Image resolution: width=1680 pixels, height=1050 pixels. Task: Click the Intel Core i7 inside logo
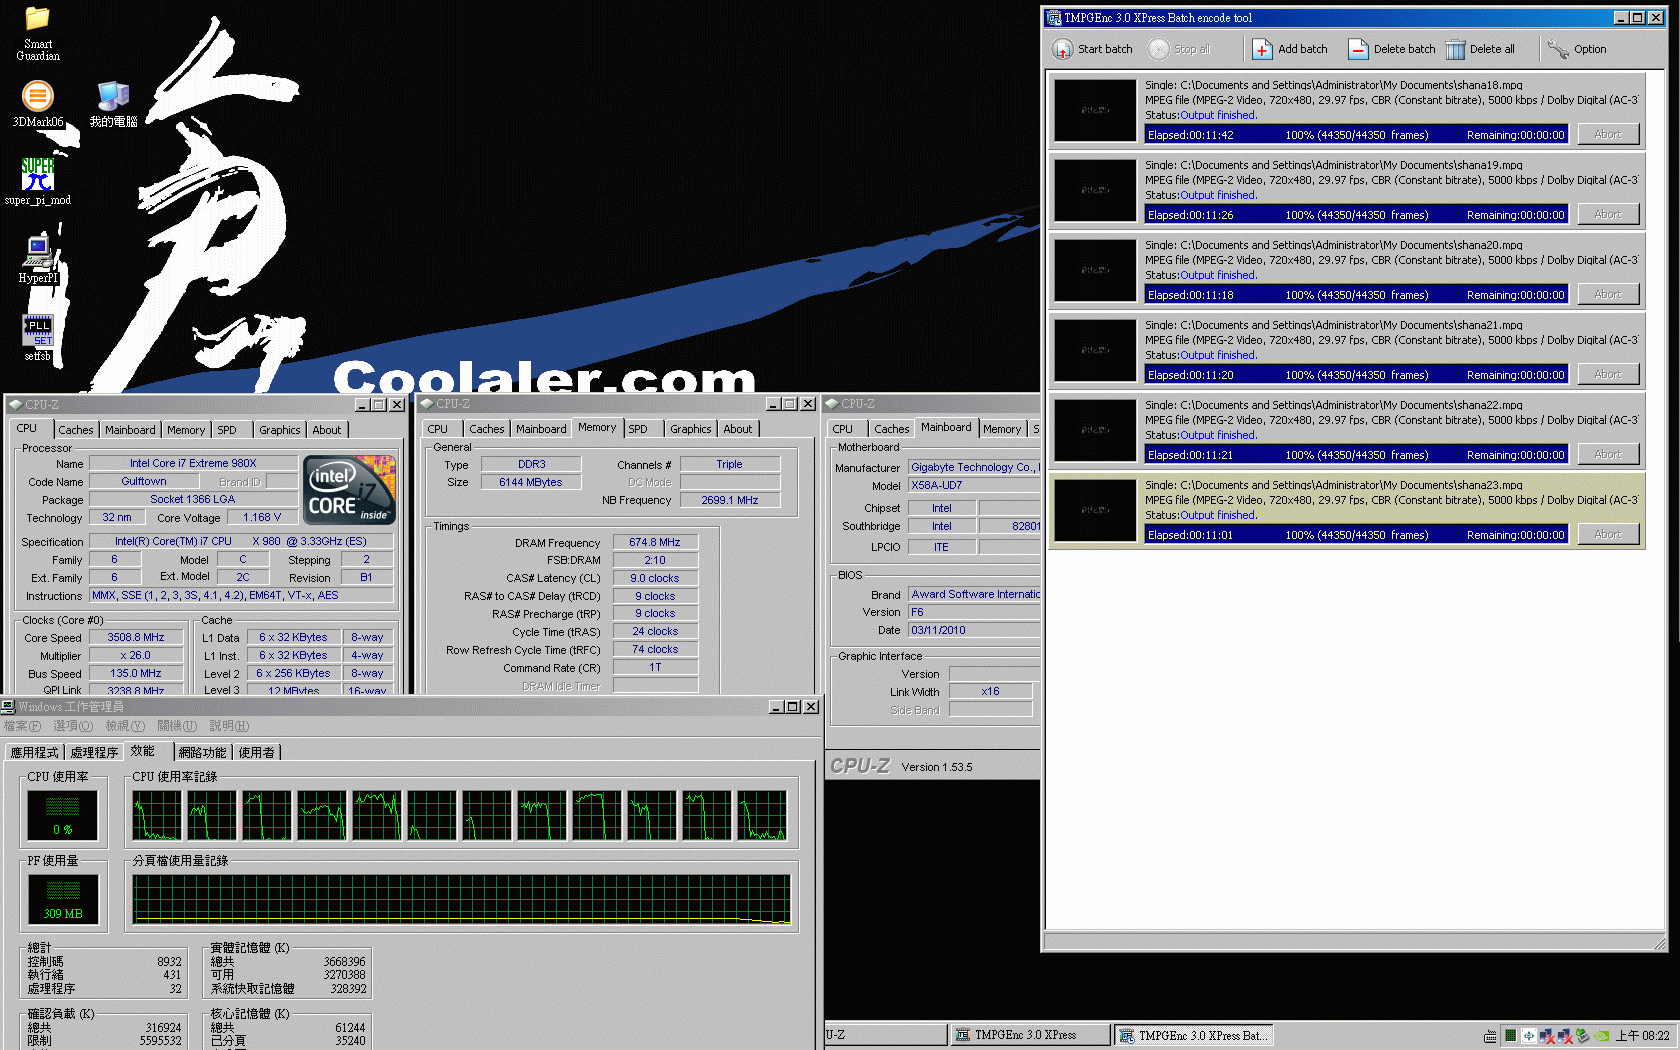coord(350,490)
